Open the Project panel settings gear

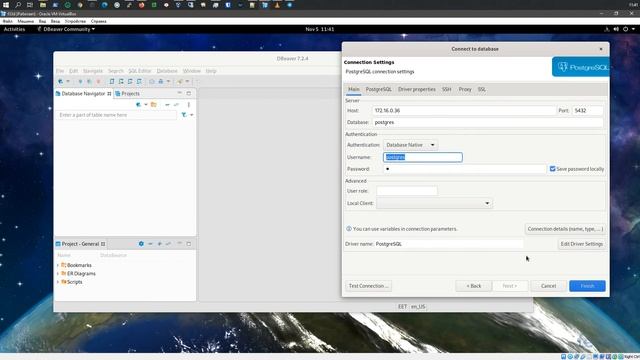click(141, 244)
